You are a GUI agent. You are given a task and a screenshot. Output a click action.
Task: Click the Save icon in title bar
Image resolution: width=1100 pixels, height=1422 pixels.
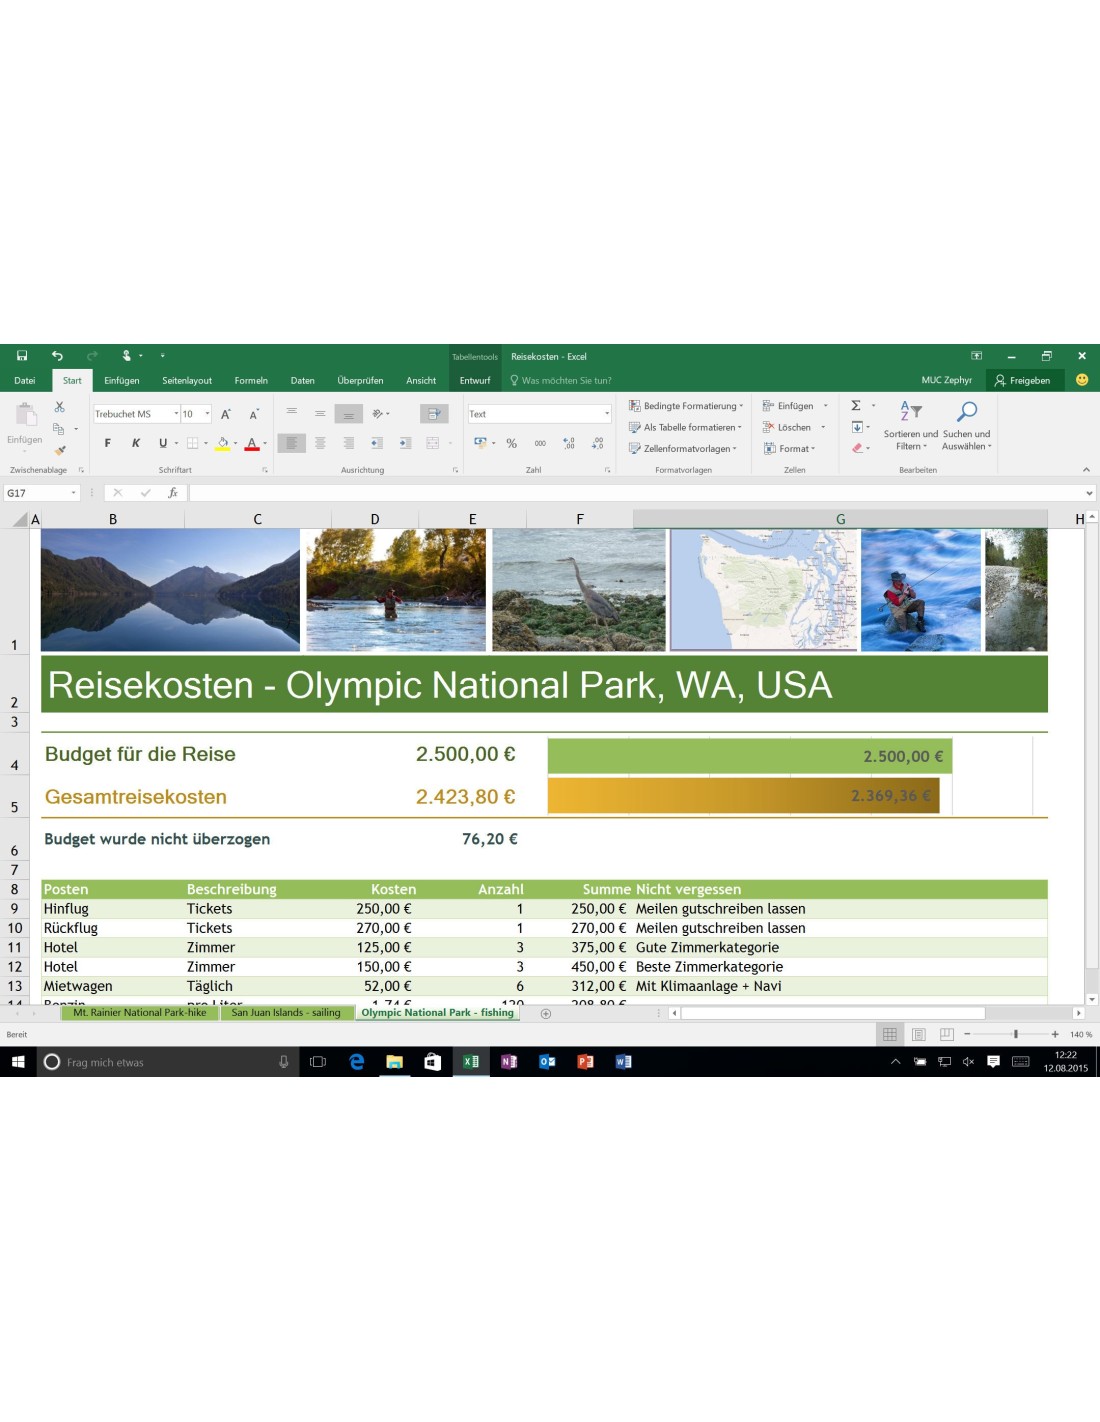[22, 356]
